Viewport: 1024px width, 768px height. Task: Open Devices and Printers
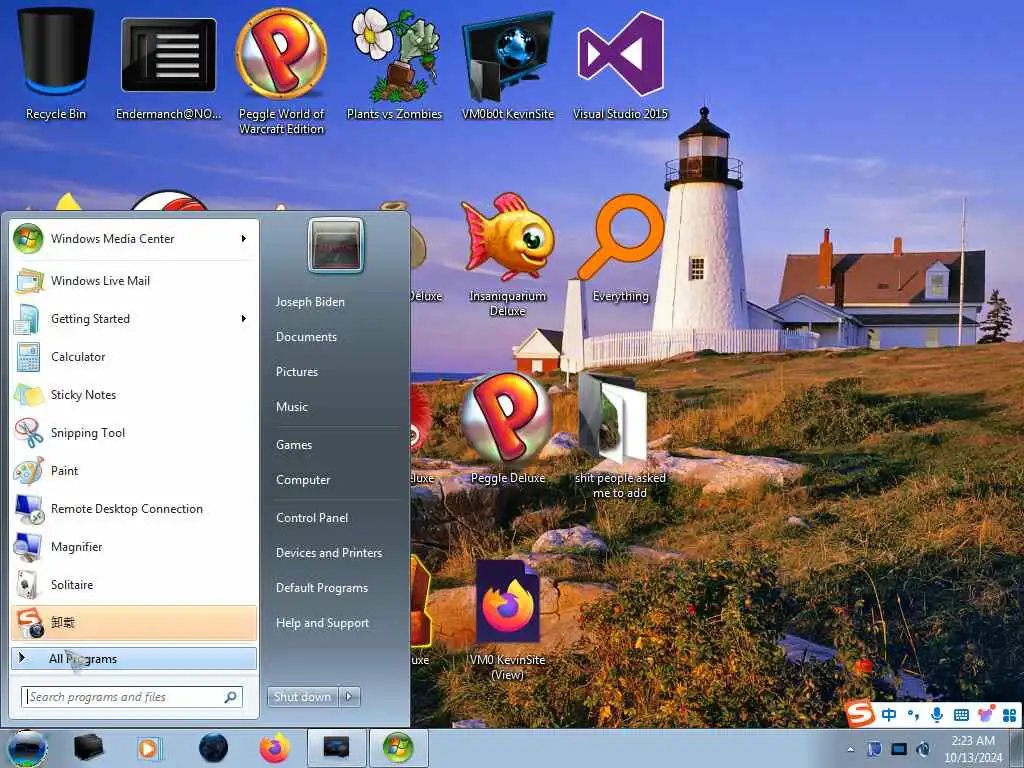pos(329,553)
